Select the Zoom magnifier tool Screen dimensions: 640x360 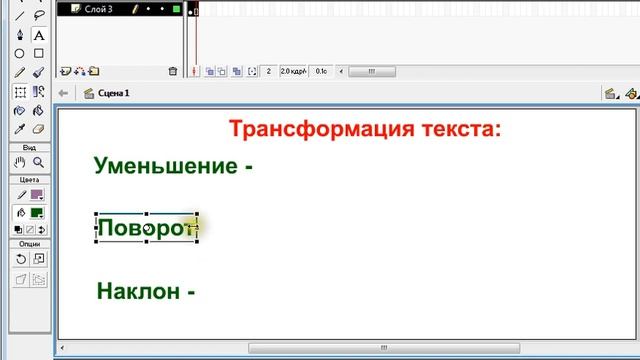tap(39, 162)
